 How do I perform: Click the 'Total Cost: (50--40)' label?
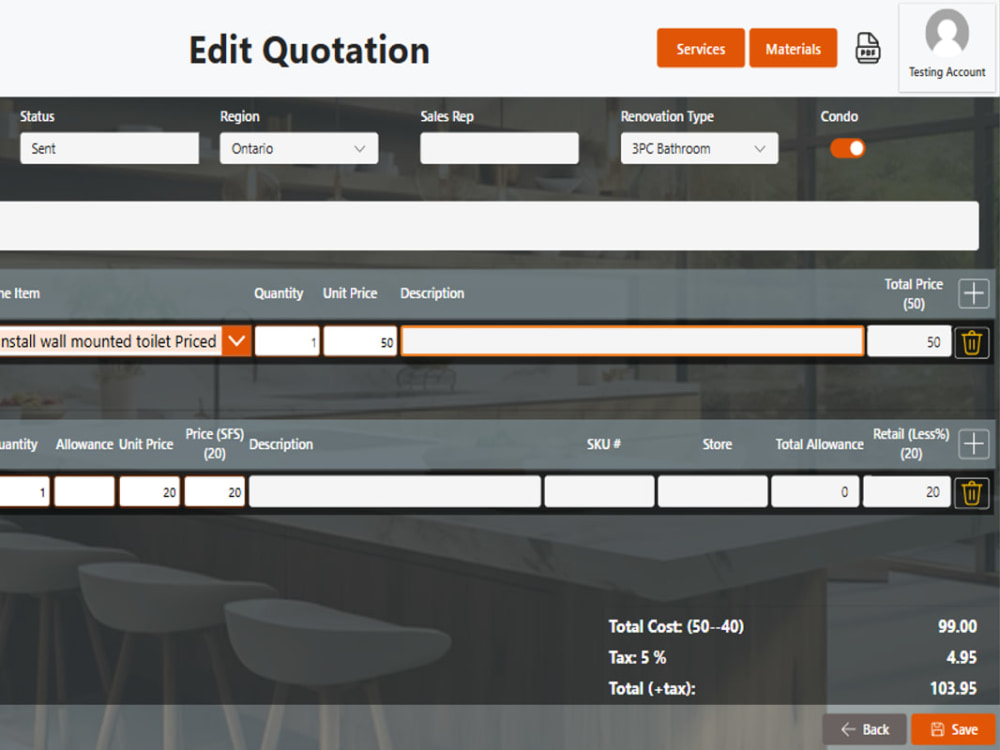click(x=676, y=626)
